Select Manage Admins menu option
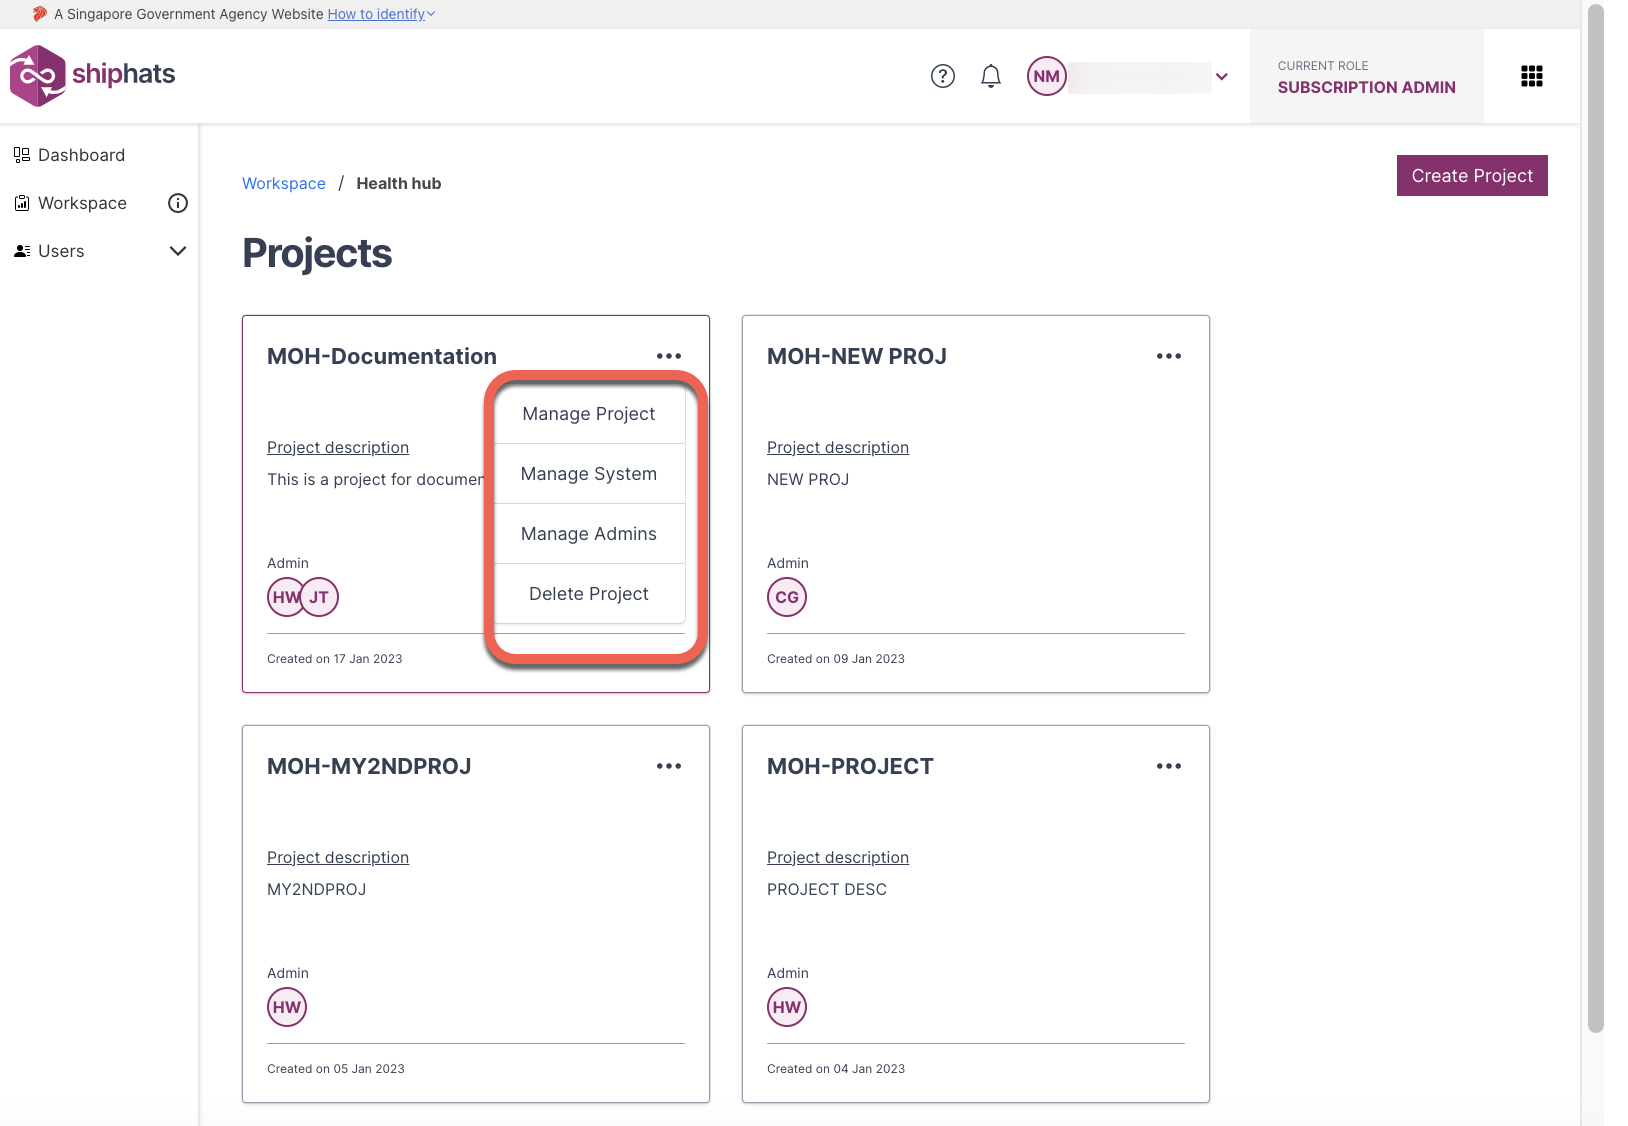The height and width of the screenshot is (1126, 1628). (589, 534)
